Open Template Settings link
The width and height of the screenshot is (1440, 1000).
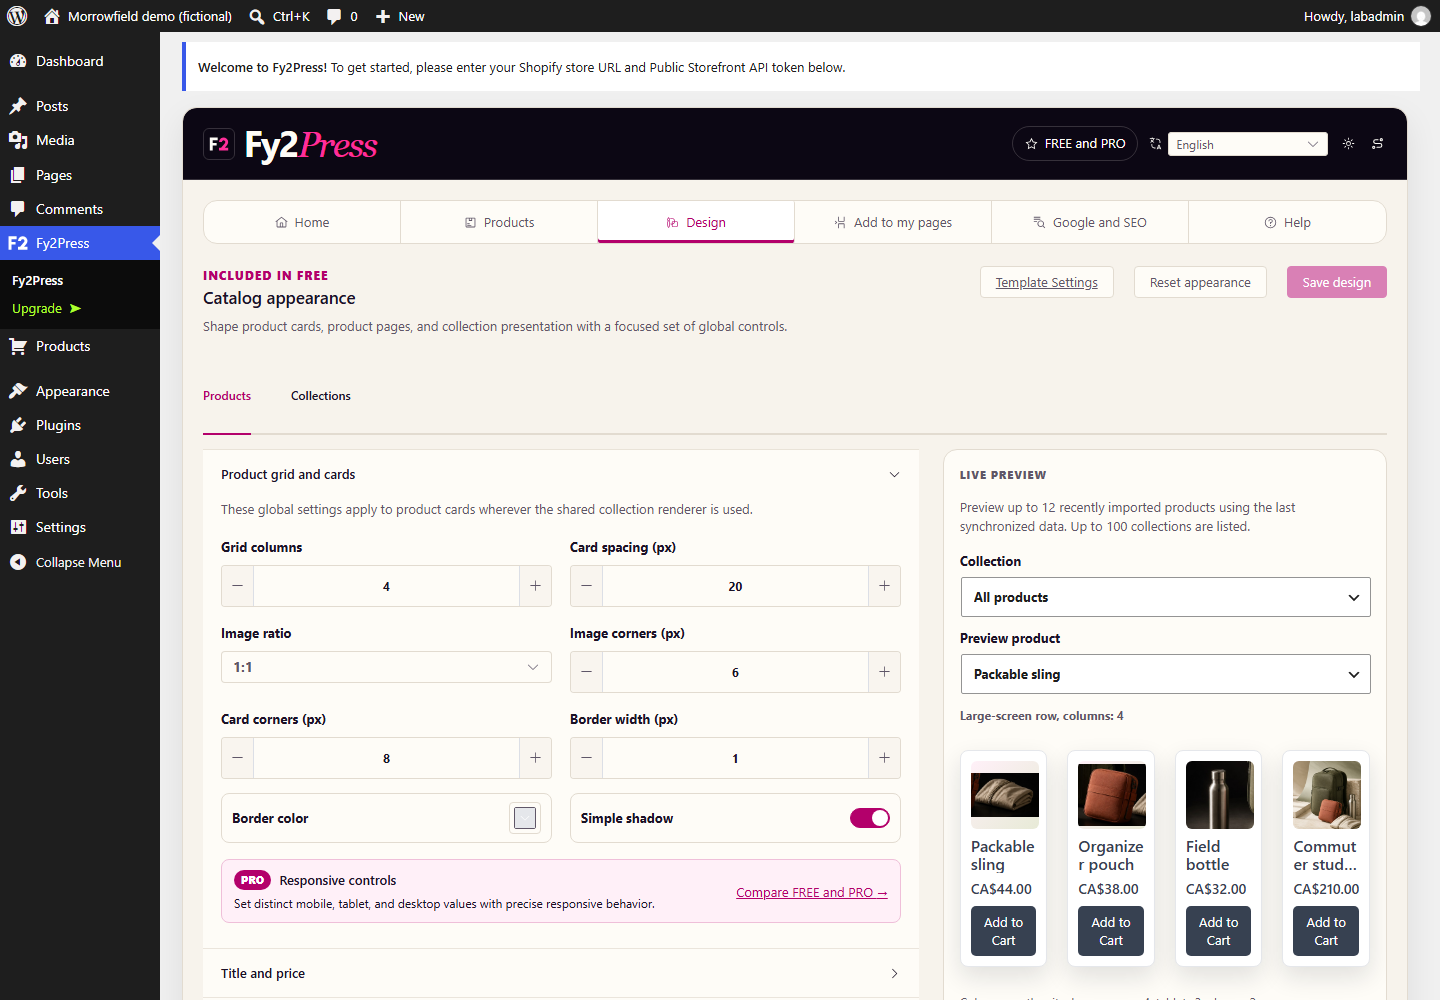click(1047, 282)
